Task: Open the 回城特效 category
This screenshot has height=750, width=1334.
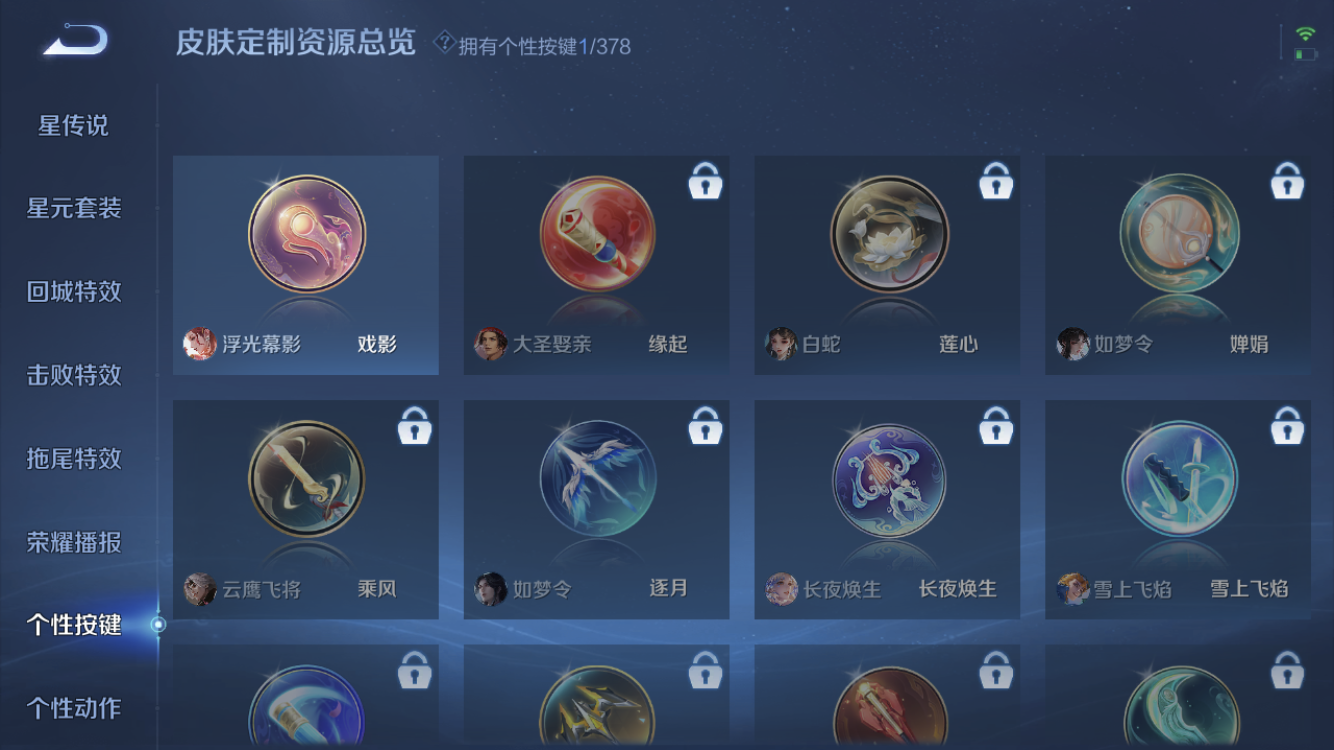Action: pos(73,291)
